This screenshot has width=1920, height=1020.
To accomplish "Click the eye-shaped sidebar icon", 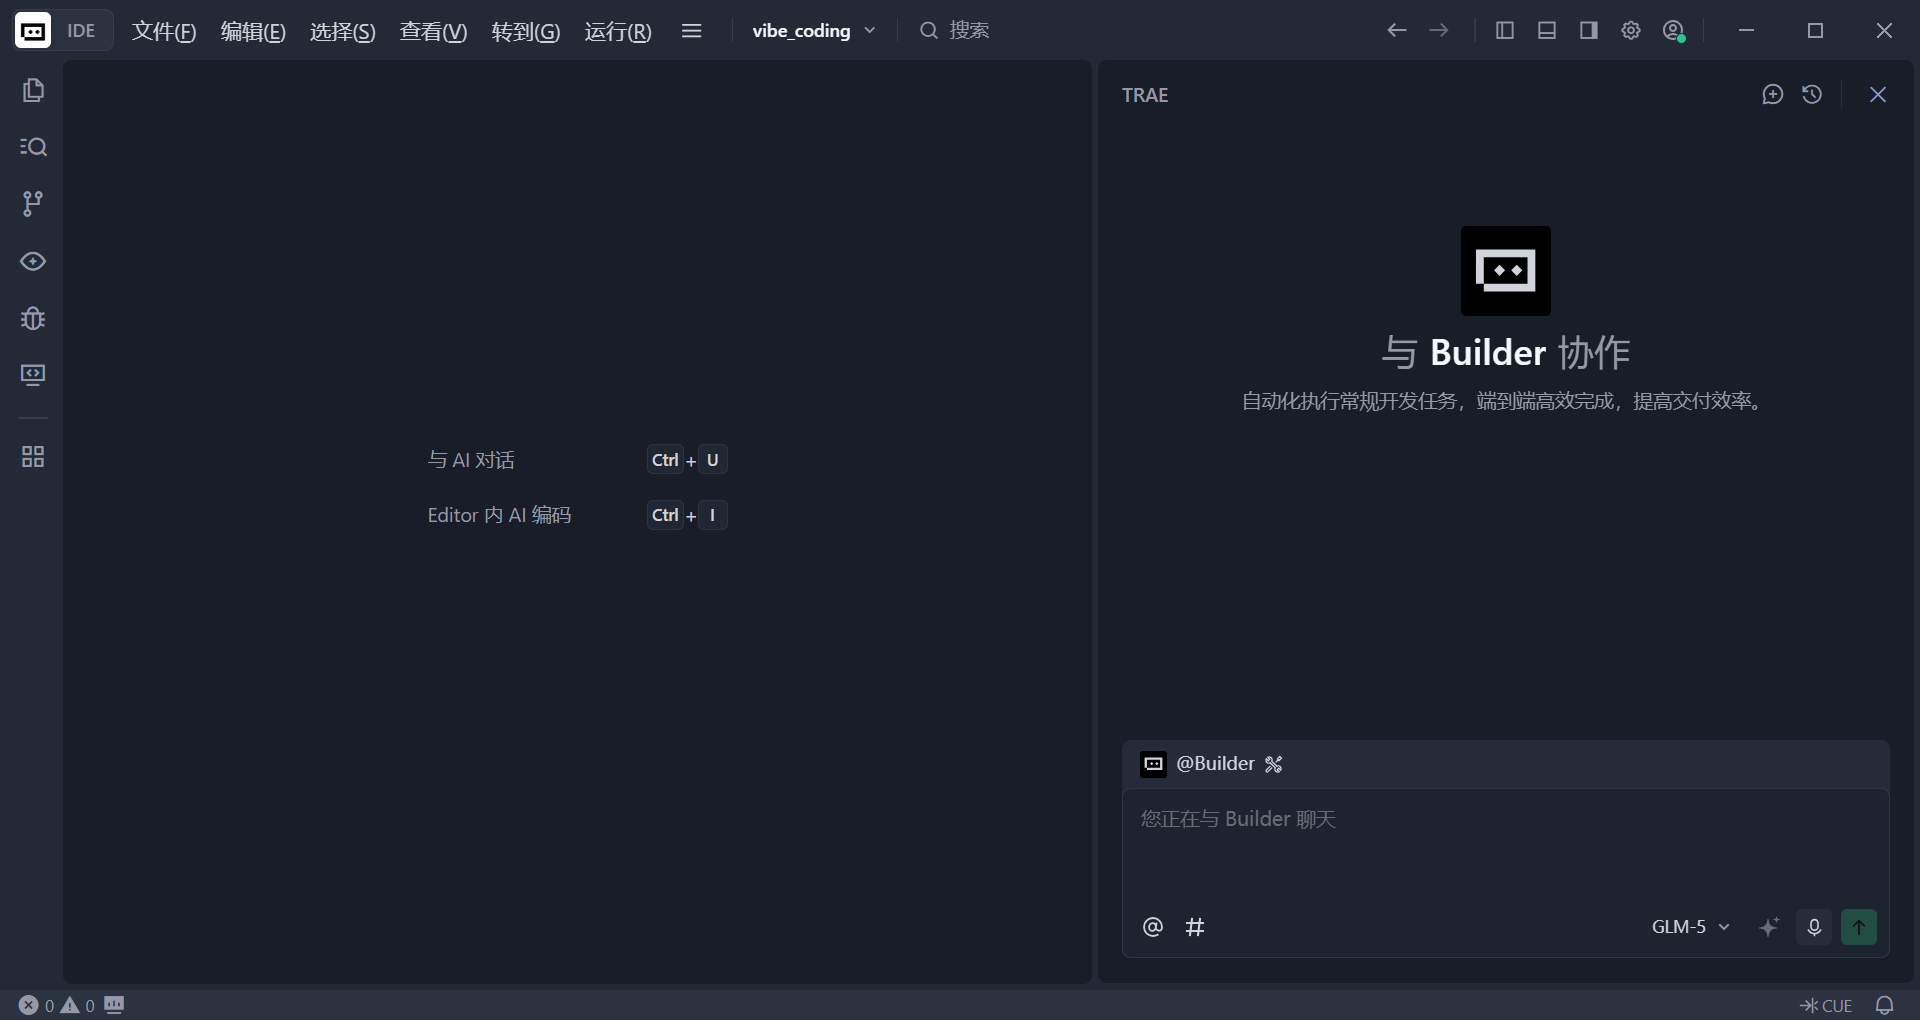I will pyautogui.click(x=33, y=261).
